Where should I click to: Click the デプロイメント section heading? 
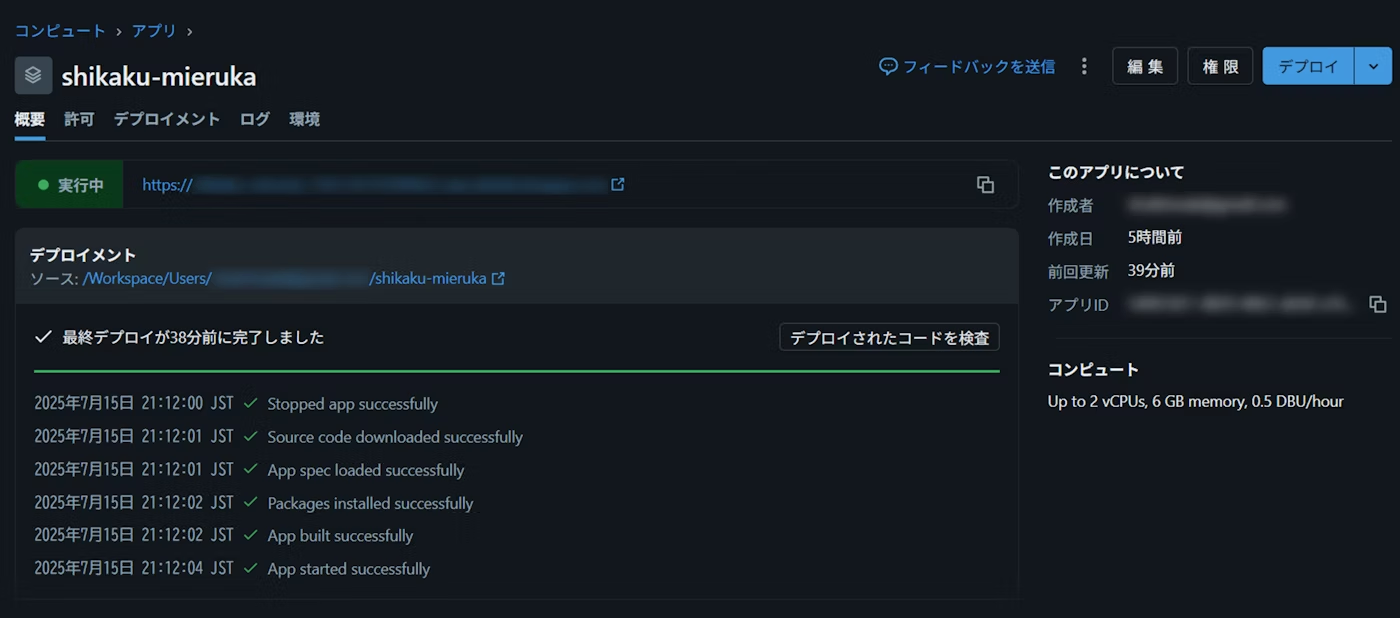click(x=83, y=255)
